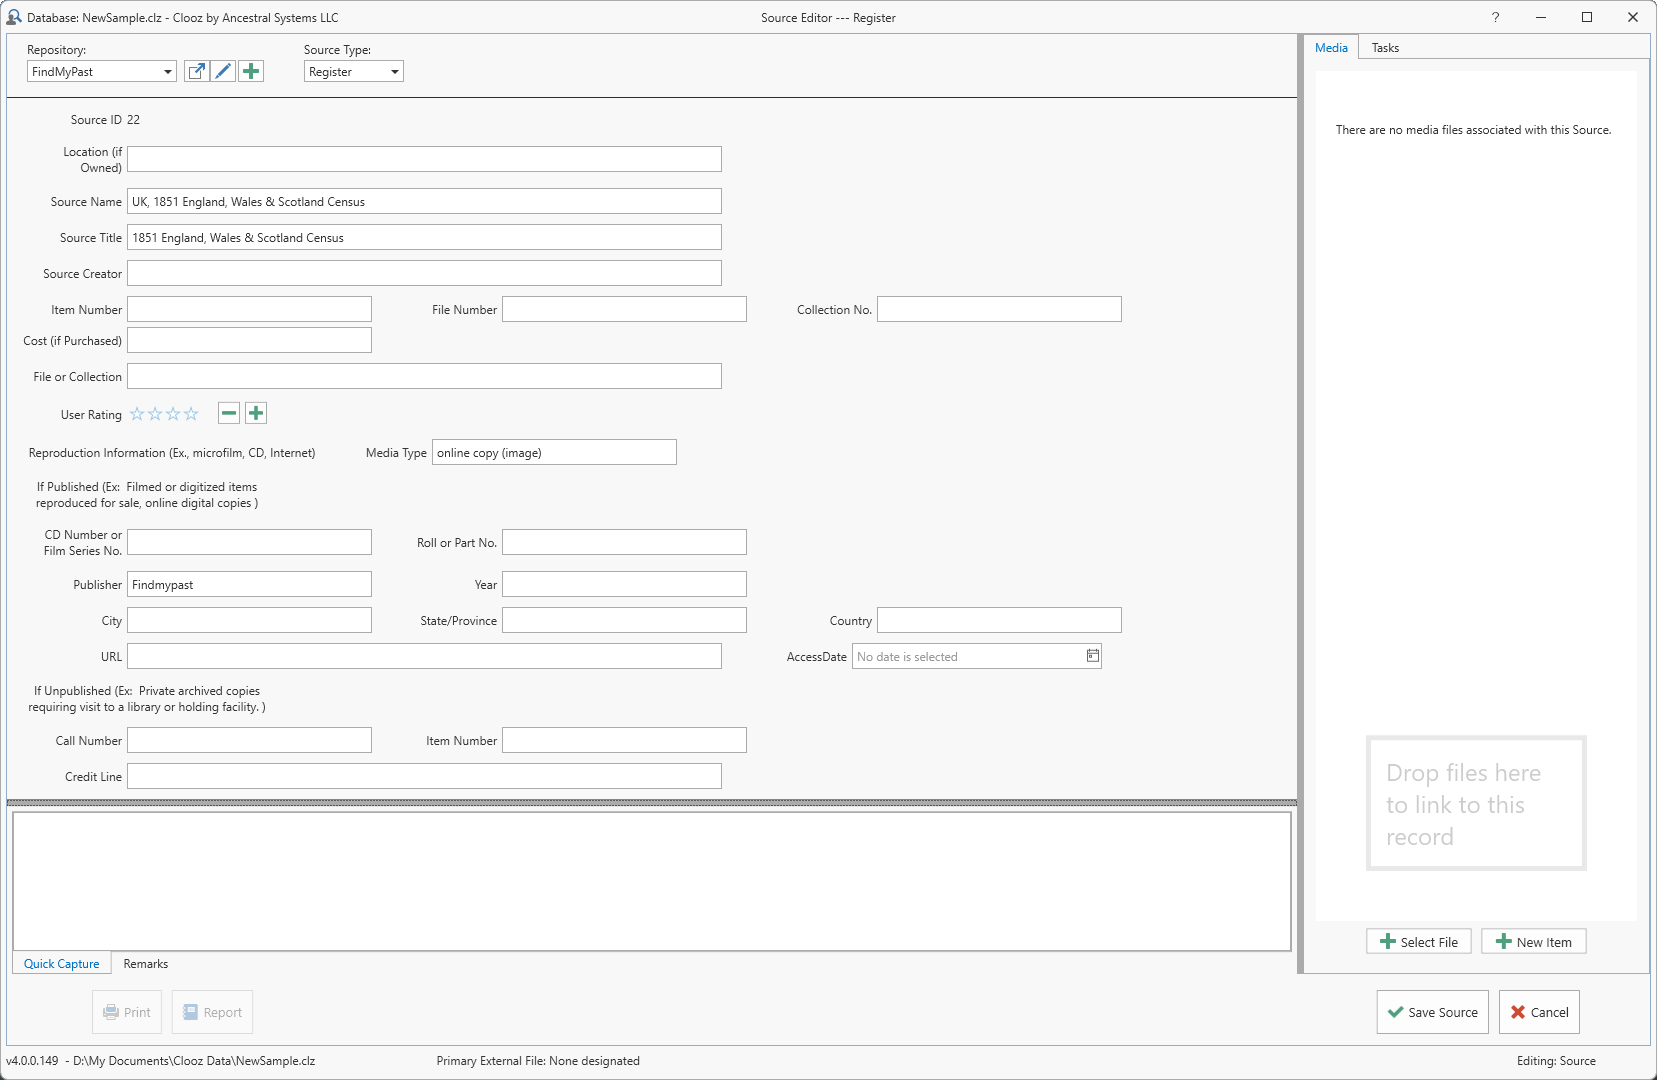Viewport: 1657px width, 1080px height.
Task: Open the AccessDate calendar picker icon
Action: (1092, 656)
